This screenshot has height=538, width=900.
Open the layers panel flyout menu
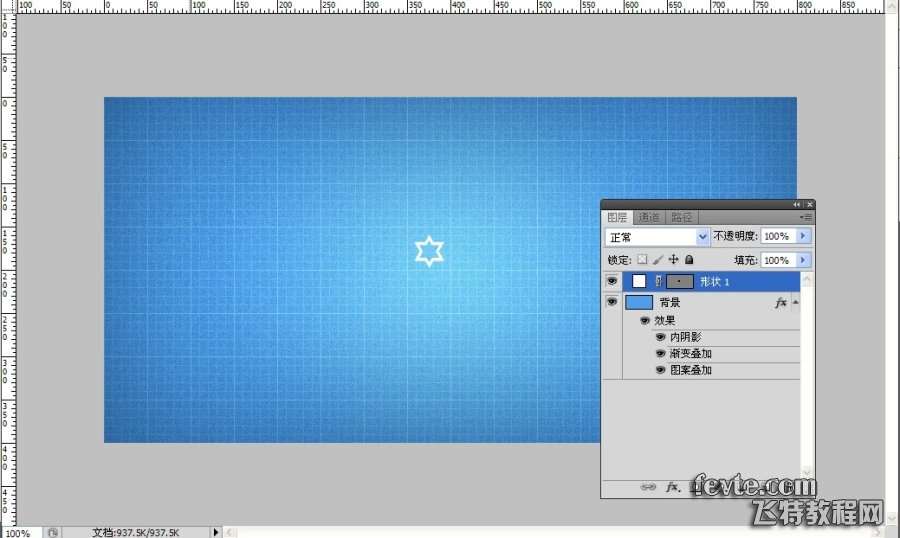coord(806,218)
